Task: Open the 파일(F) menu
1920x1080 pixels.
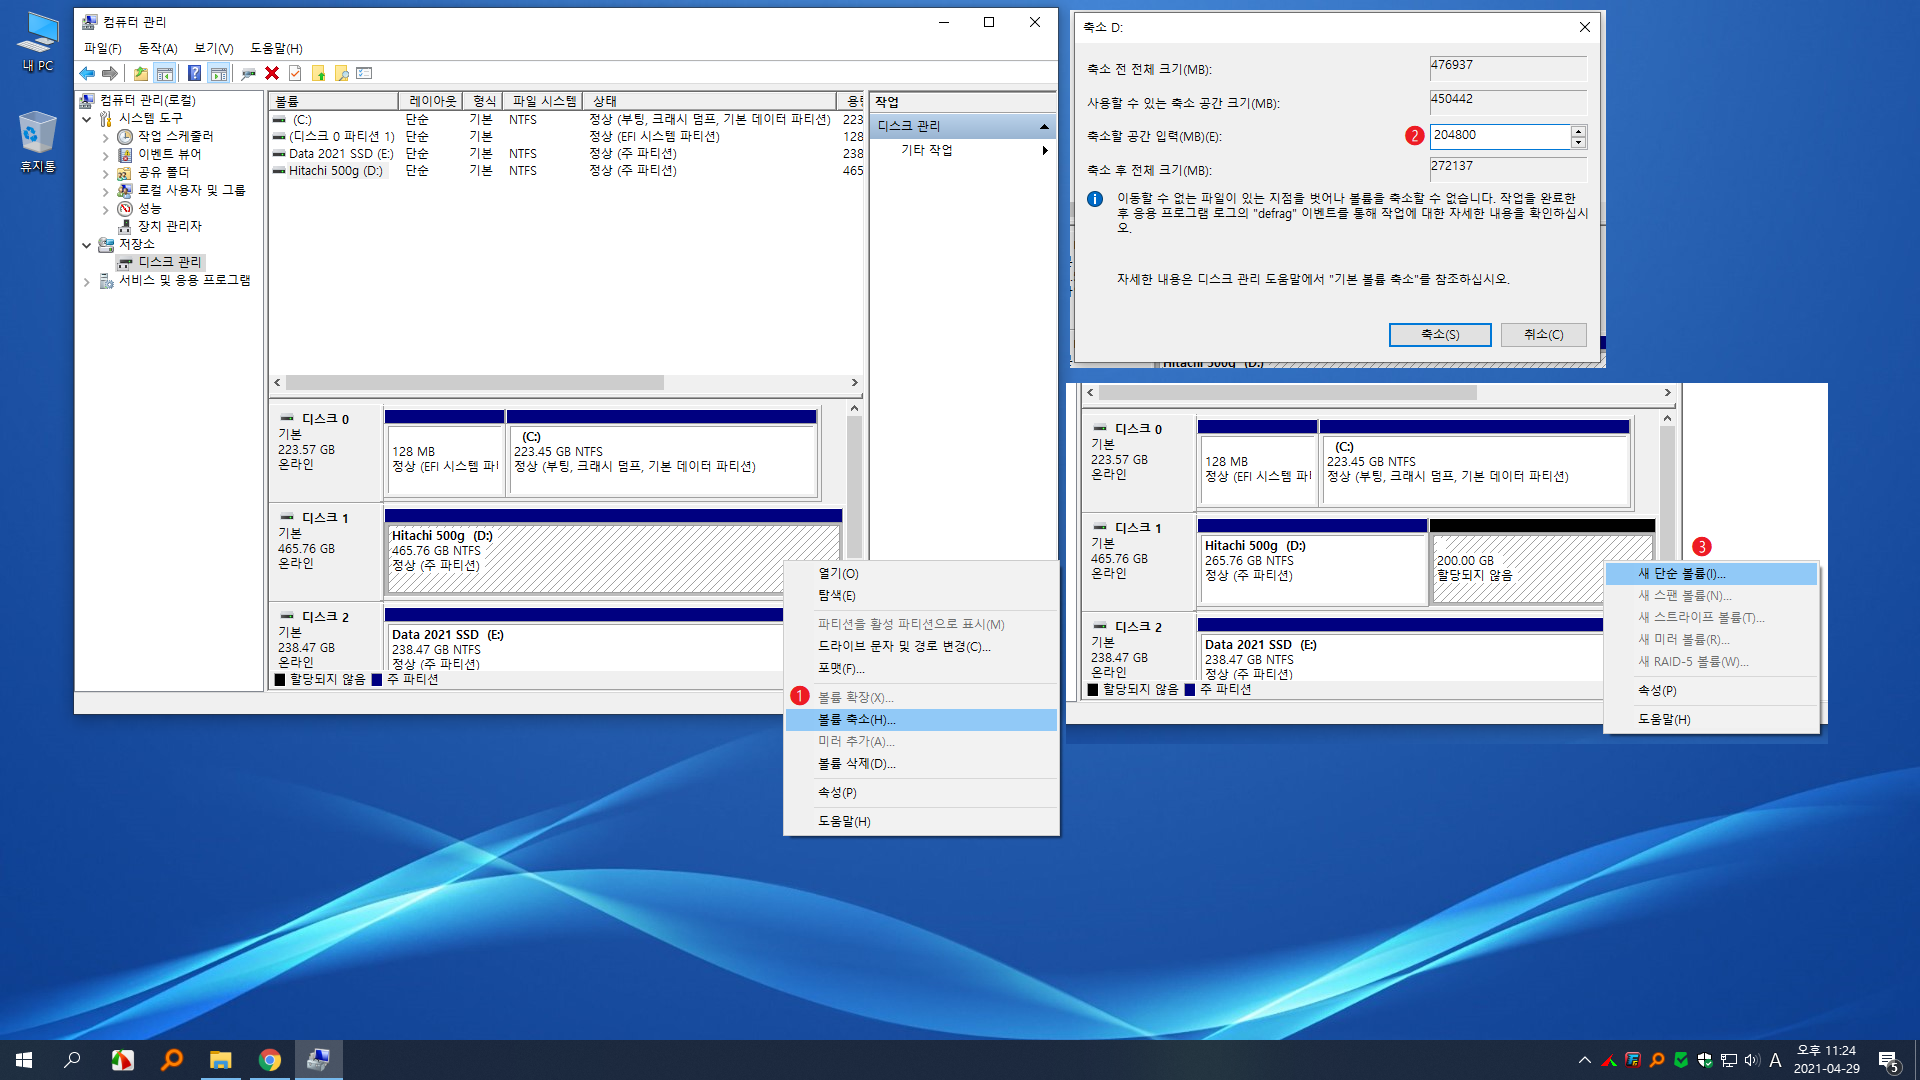Action: [102, 48]
